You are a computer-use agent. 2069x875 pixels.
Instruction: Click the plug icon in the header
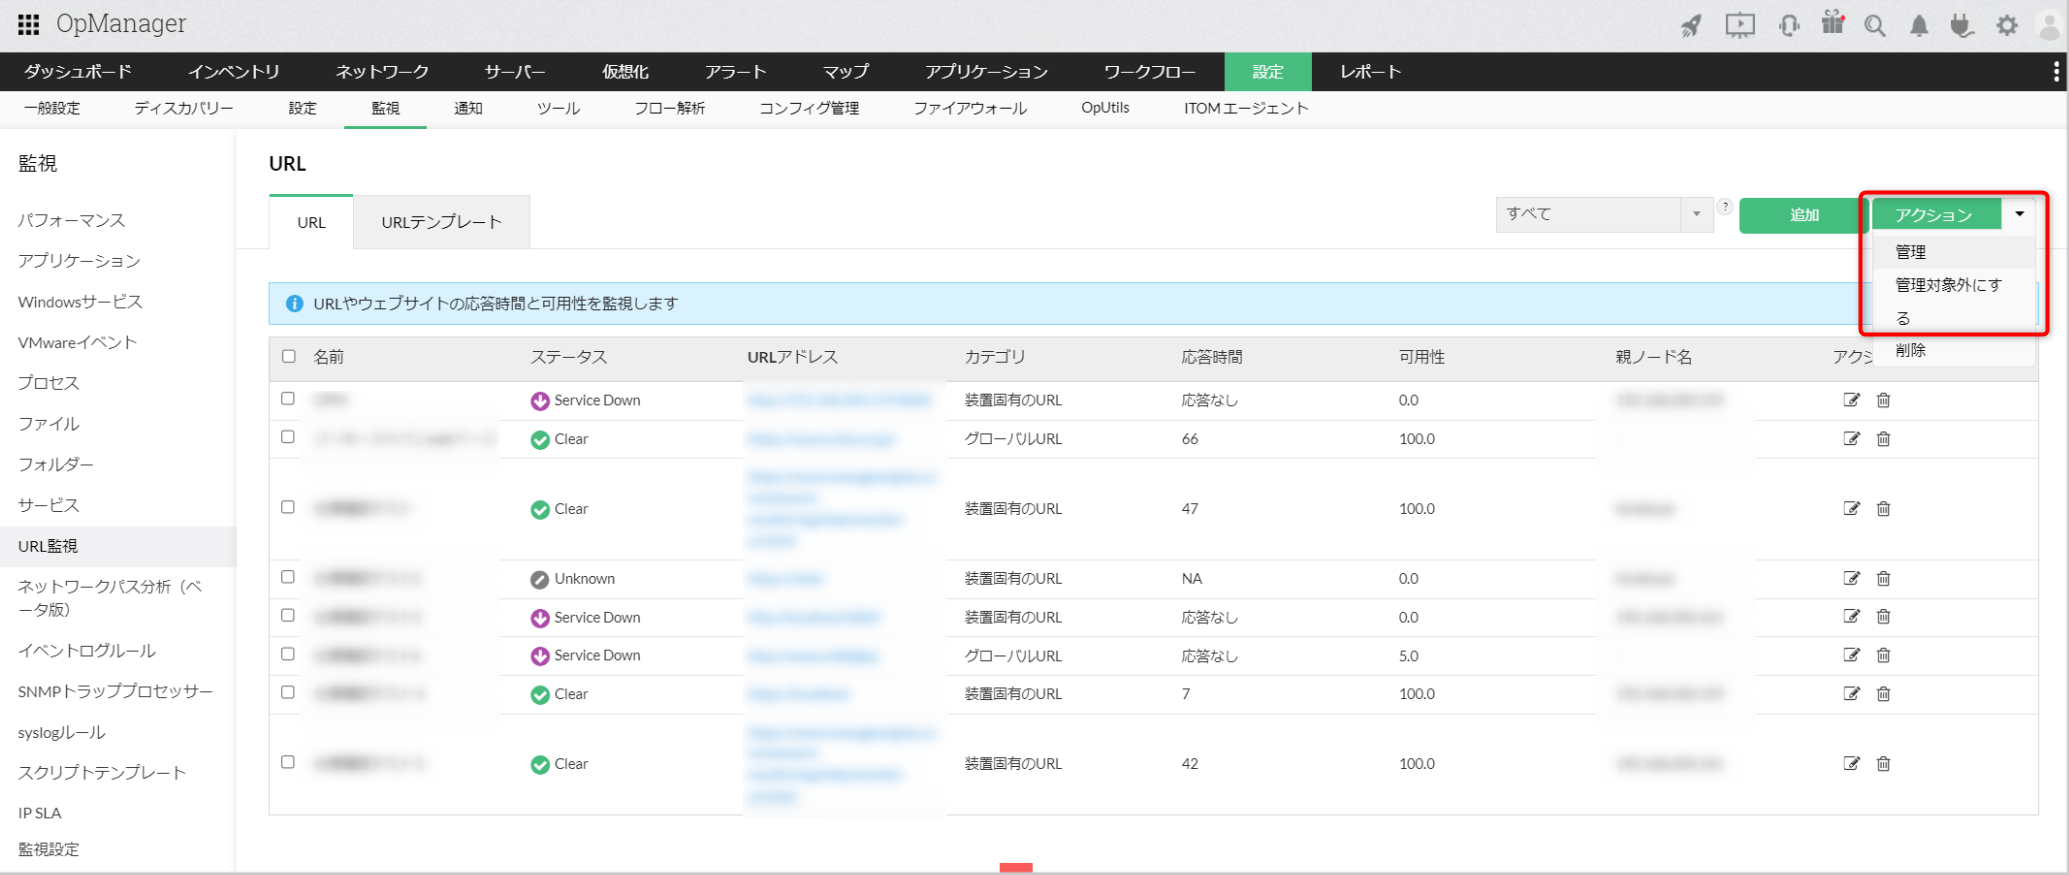tap(1962, 25)
